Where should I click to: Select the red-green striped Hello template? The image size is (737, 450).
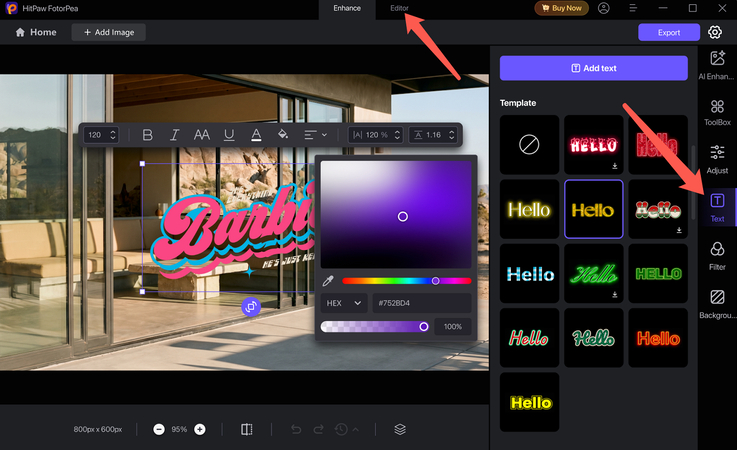[x=658, y=209]
